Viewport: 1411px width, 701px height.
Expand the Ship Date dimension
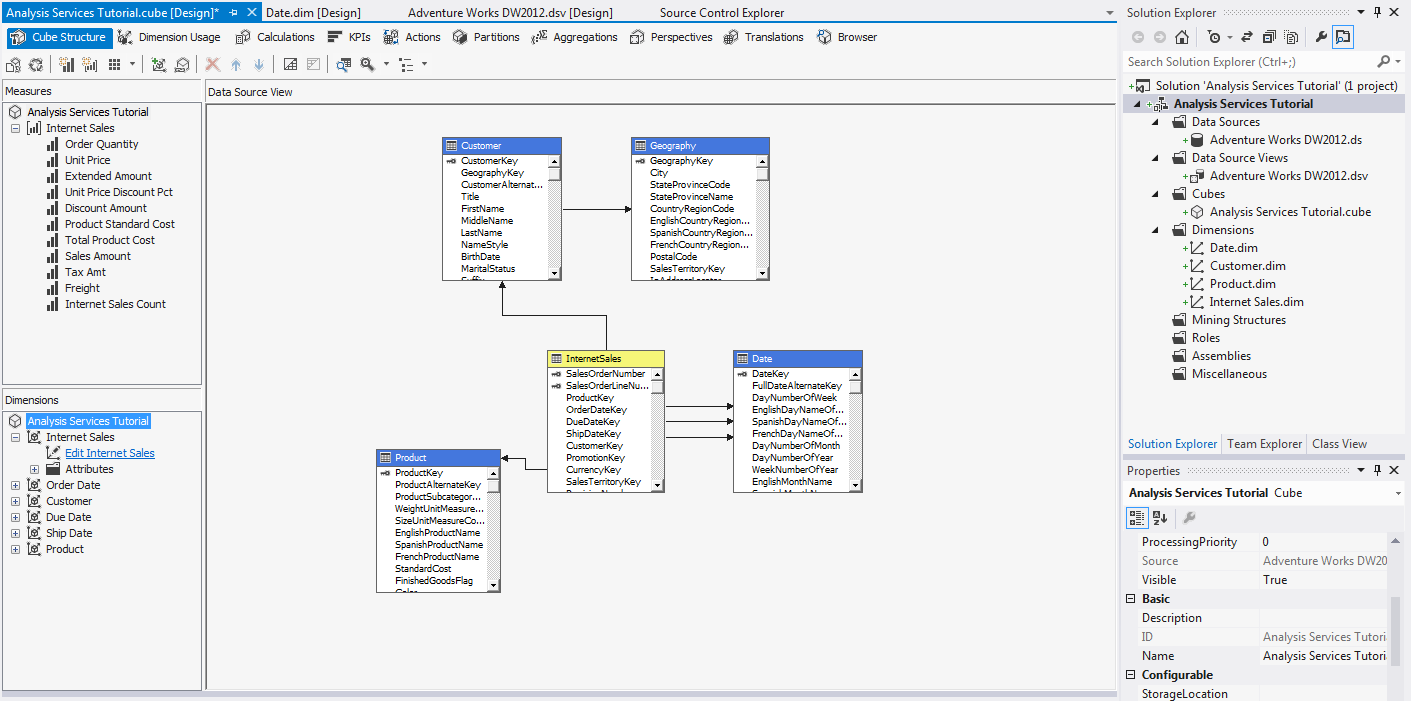[x=15, y=533]
